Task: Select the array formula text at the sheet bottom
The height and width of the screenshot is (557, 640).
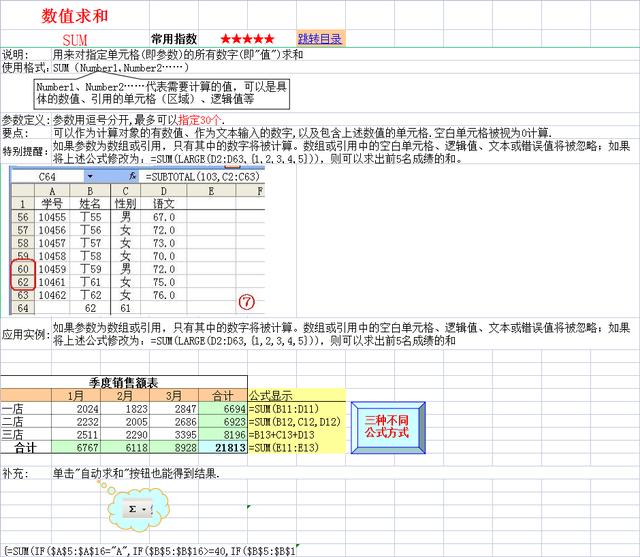Action: coord(149,551)
